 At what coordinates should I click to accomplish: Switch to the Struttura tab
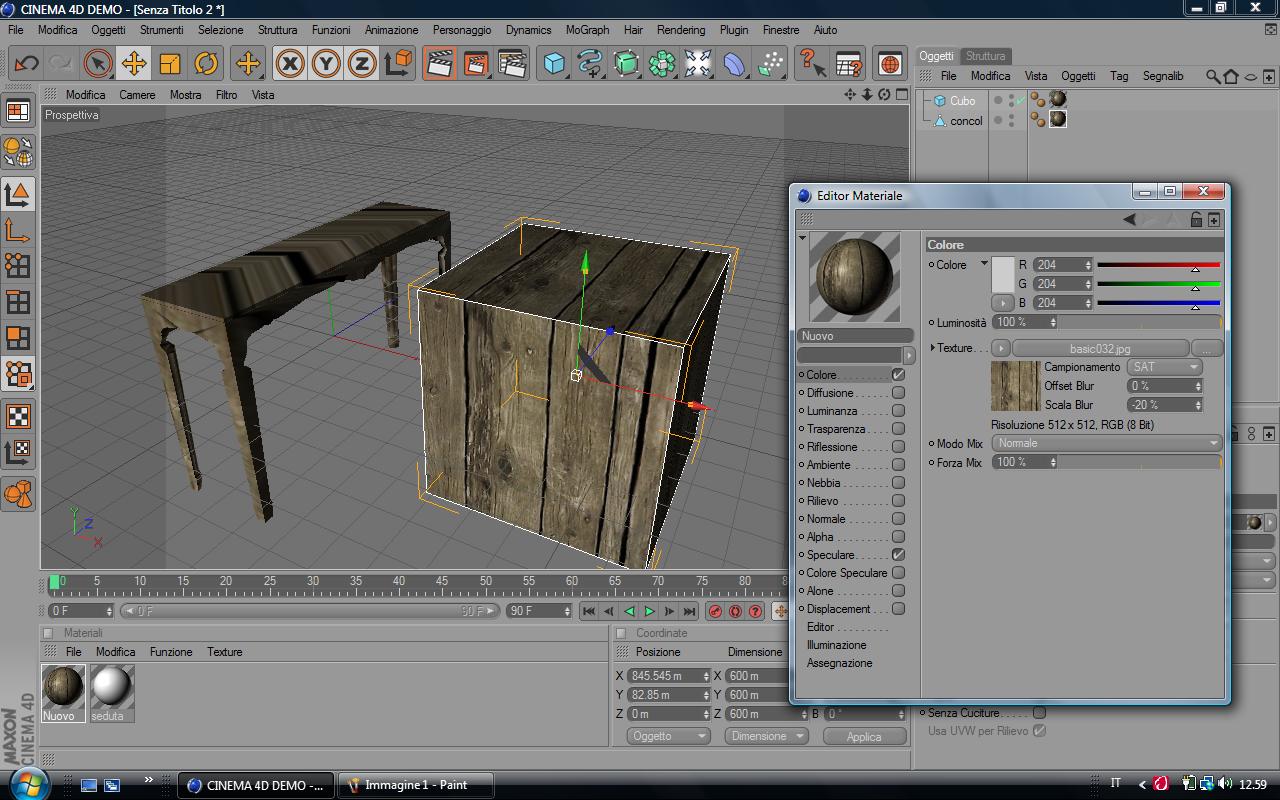pos(985,56)
